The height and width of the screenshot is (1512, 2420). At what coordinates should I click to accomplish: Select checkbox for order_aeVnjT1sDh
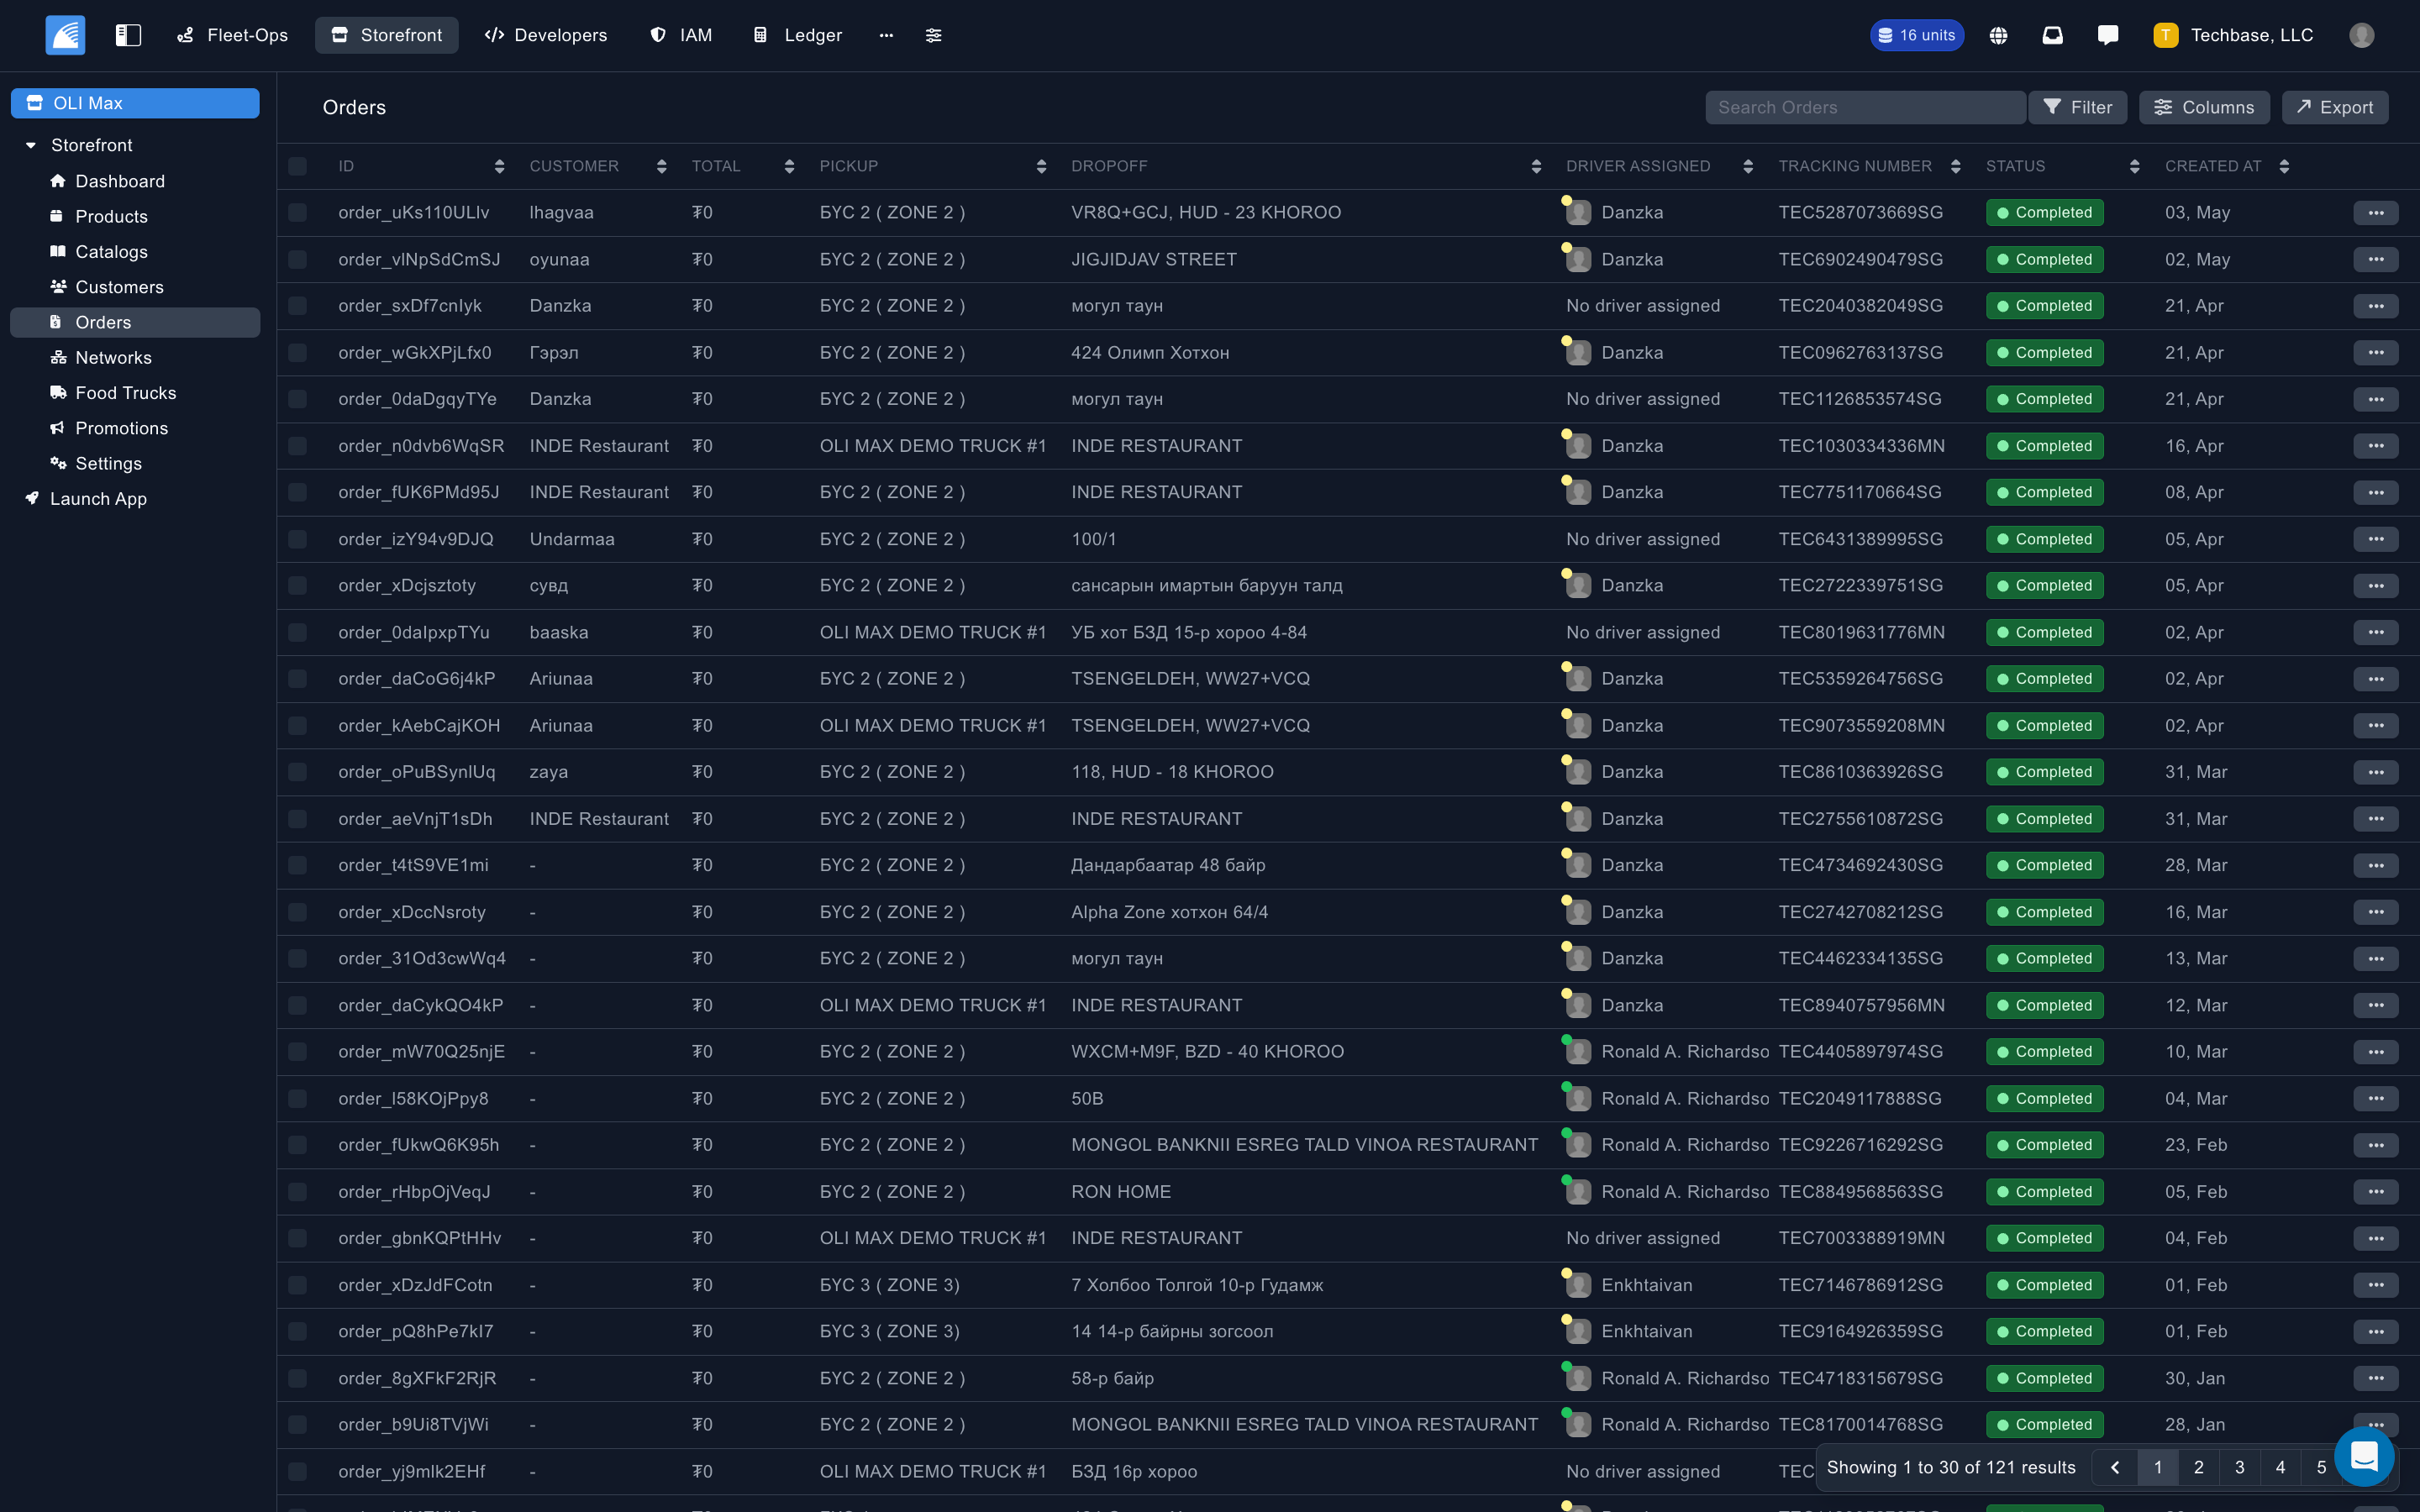pos(297,819)
